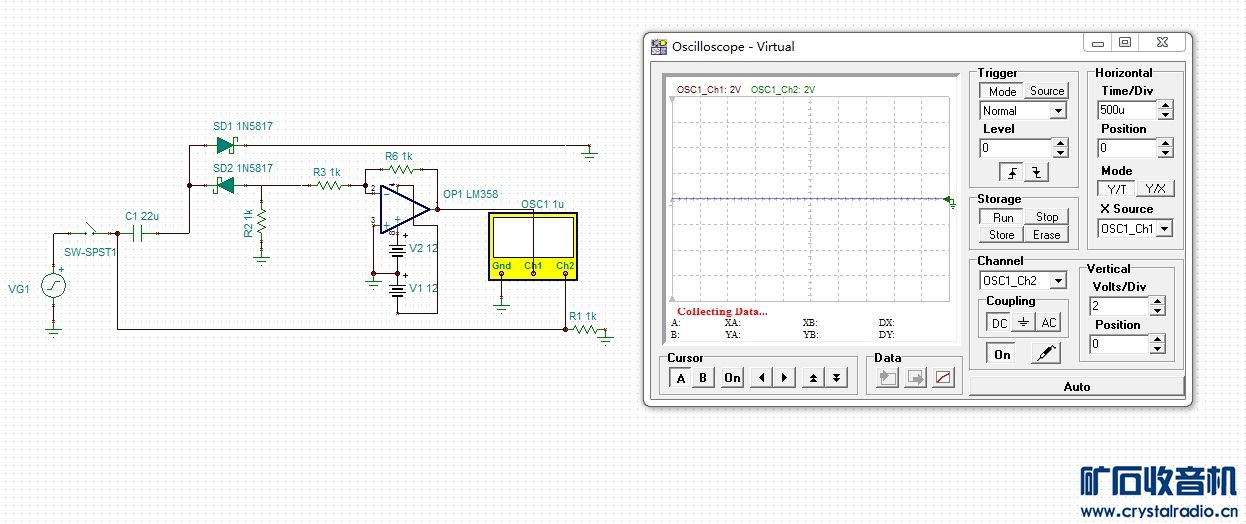Increase Time/Div using the up spinner
The width and height of the screenshot is (1246, 524).
(1166, 105)
